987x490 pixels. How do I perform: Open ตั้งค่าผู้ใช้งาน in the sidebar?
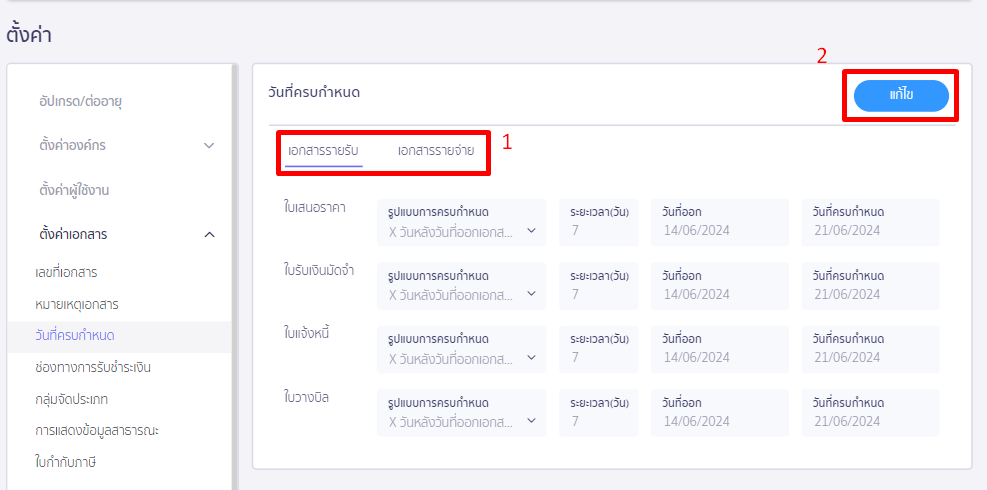coord(74,190)
